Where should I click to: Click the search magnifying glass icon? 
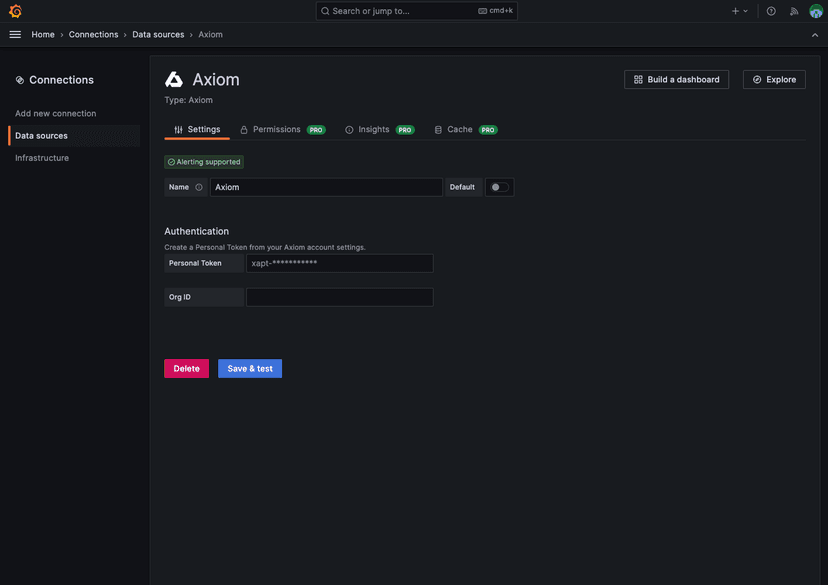click(324, 10)
